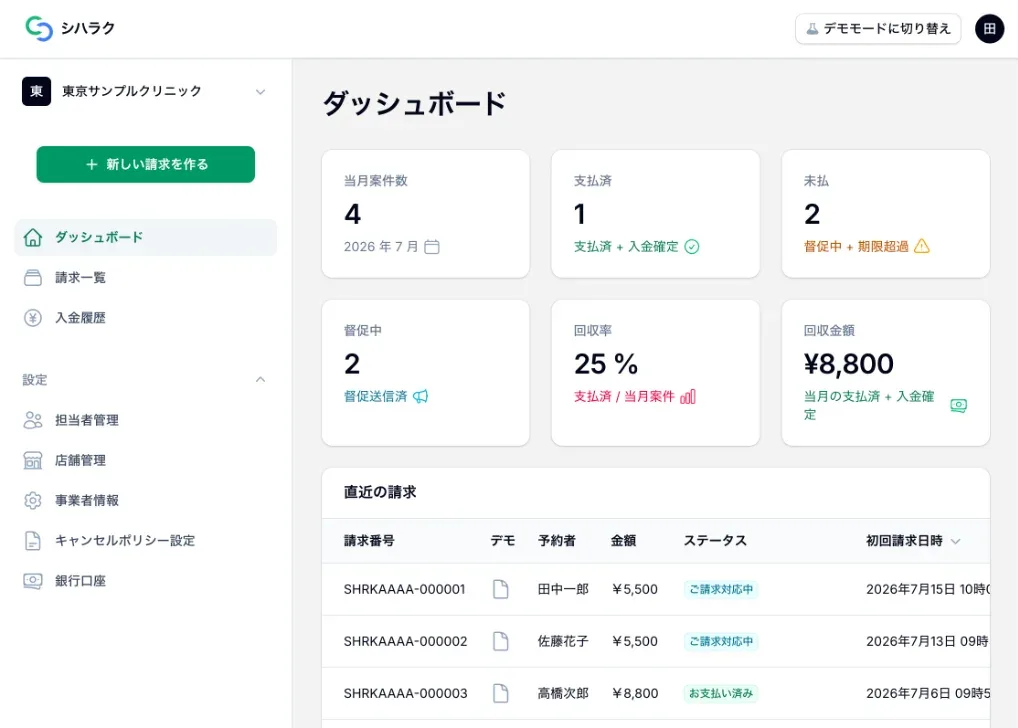This screenshot has height=728, width=1018.
Task: Click the 2026年7月15日 date cell
Action: click(928, 589)
